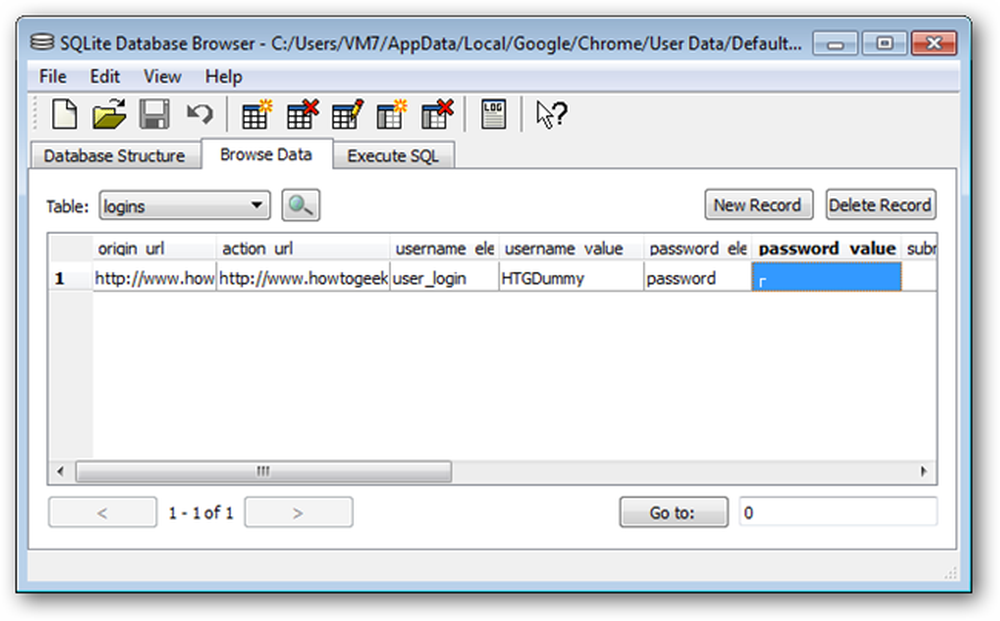
Task: Click the Go to record number field
Action: coord(837,513)
